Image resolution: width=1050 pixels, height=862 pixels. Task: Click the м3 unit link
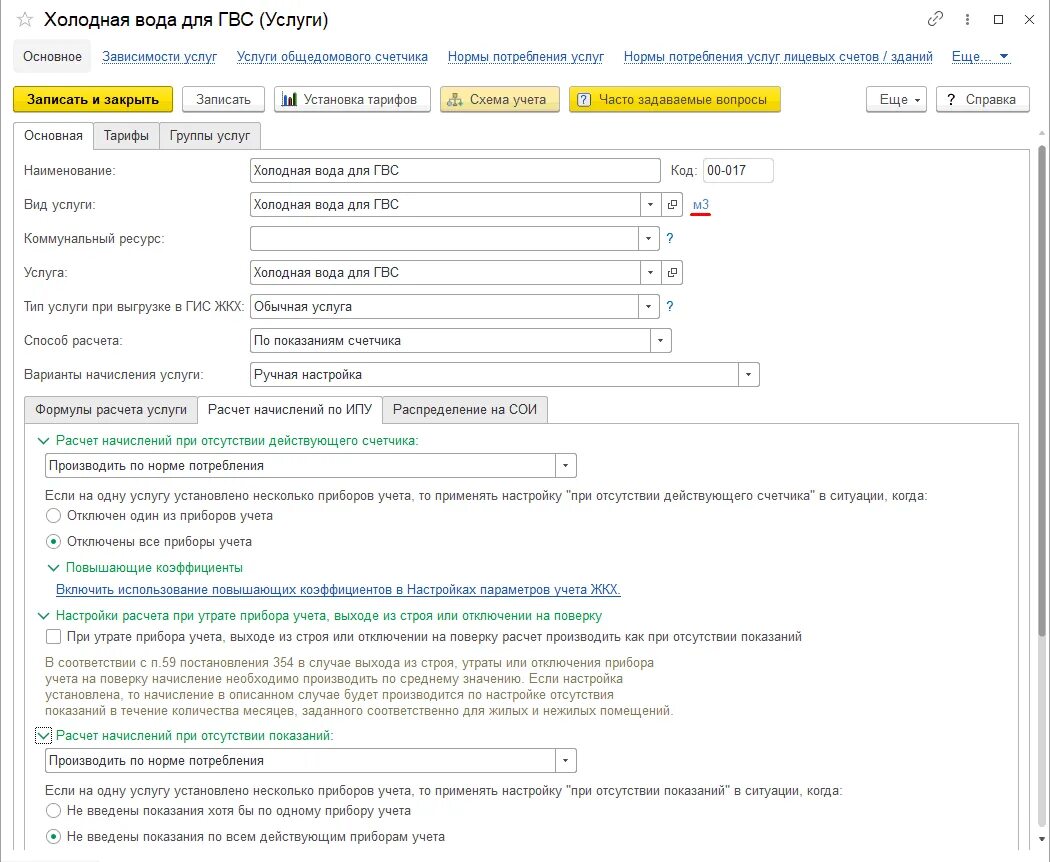point(700,205)
